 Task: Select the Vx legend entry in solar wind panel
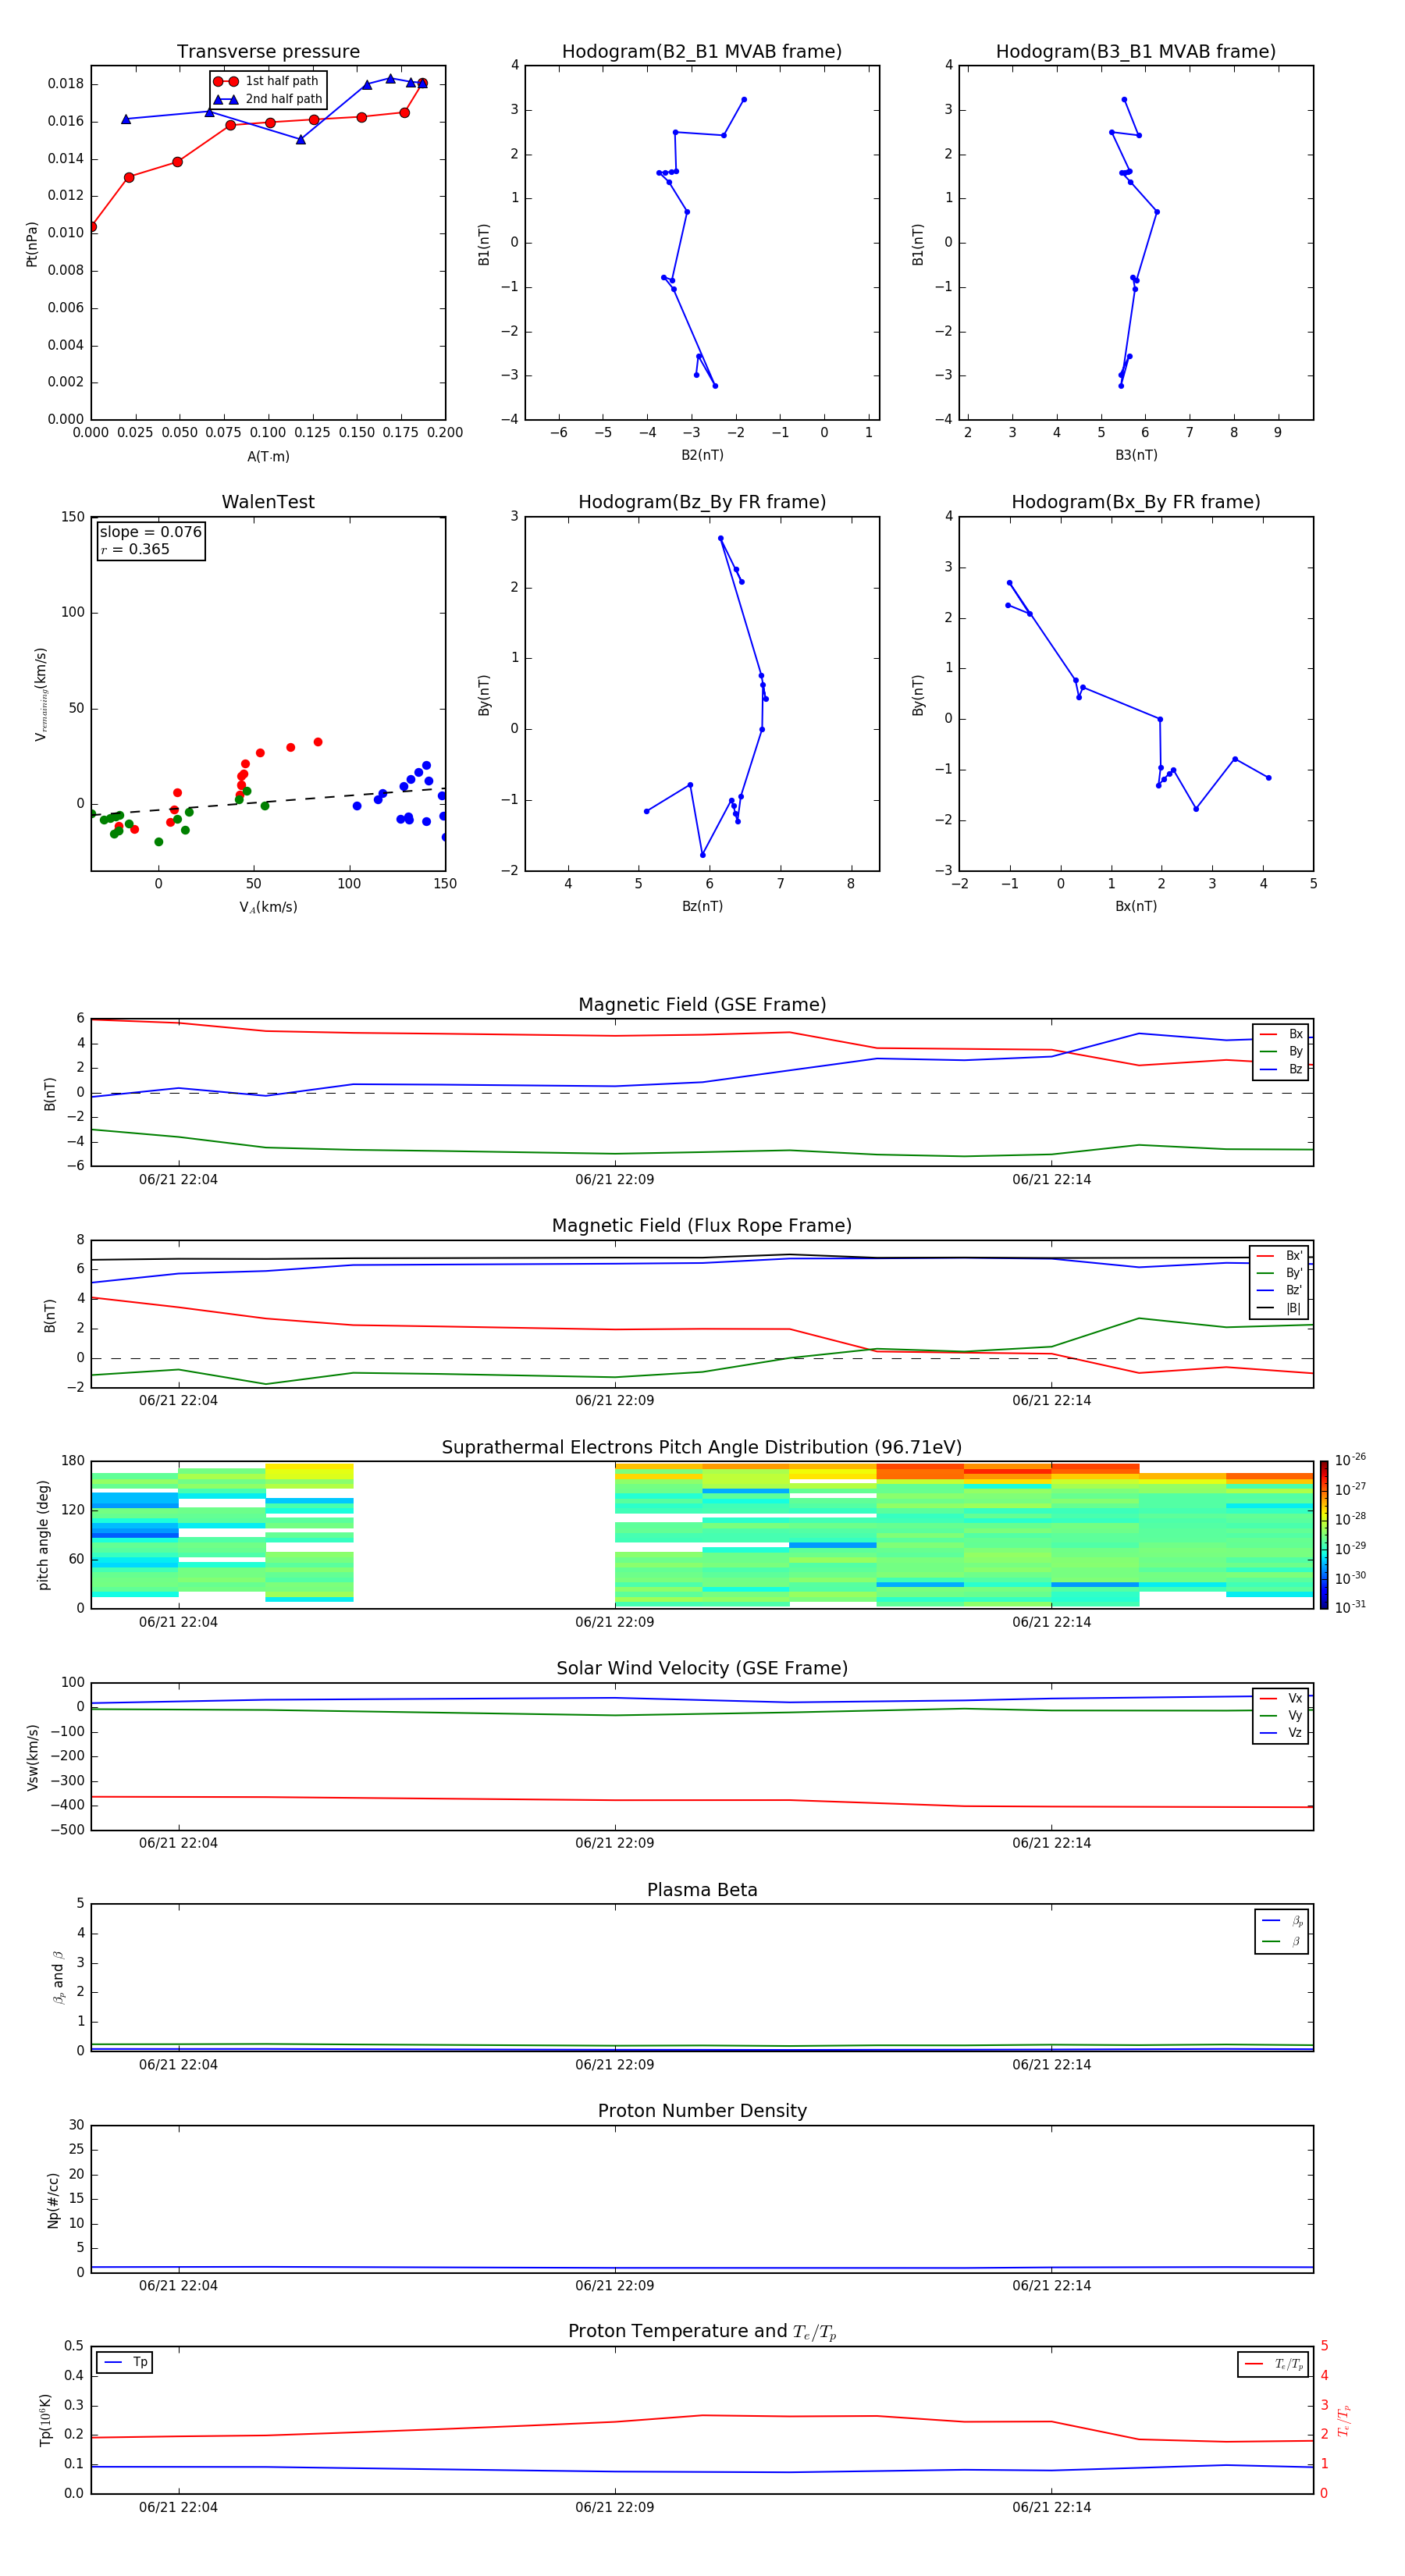(x=1281, y=1698)
